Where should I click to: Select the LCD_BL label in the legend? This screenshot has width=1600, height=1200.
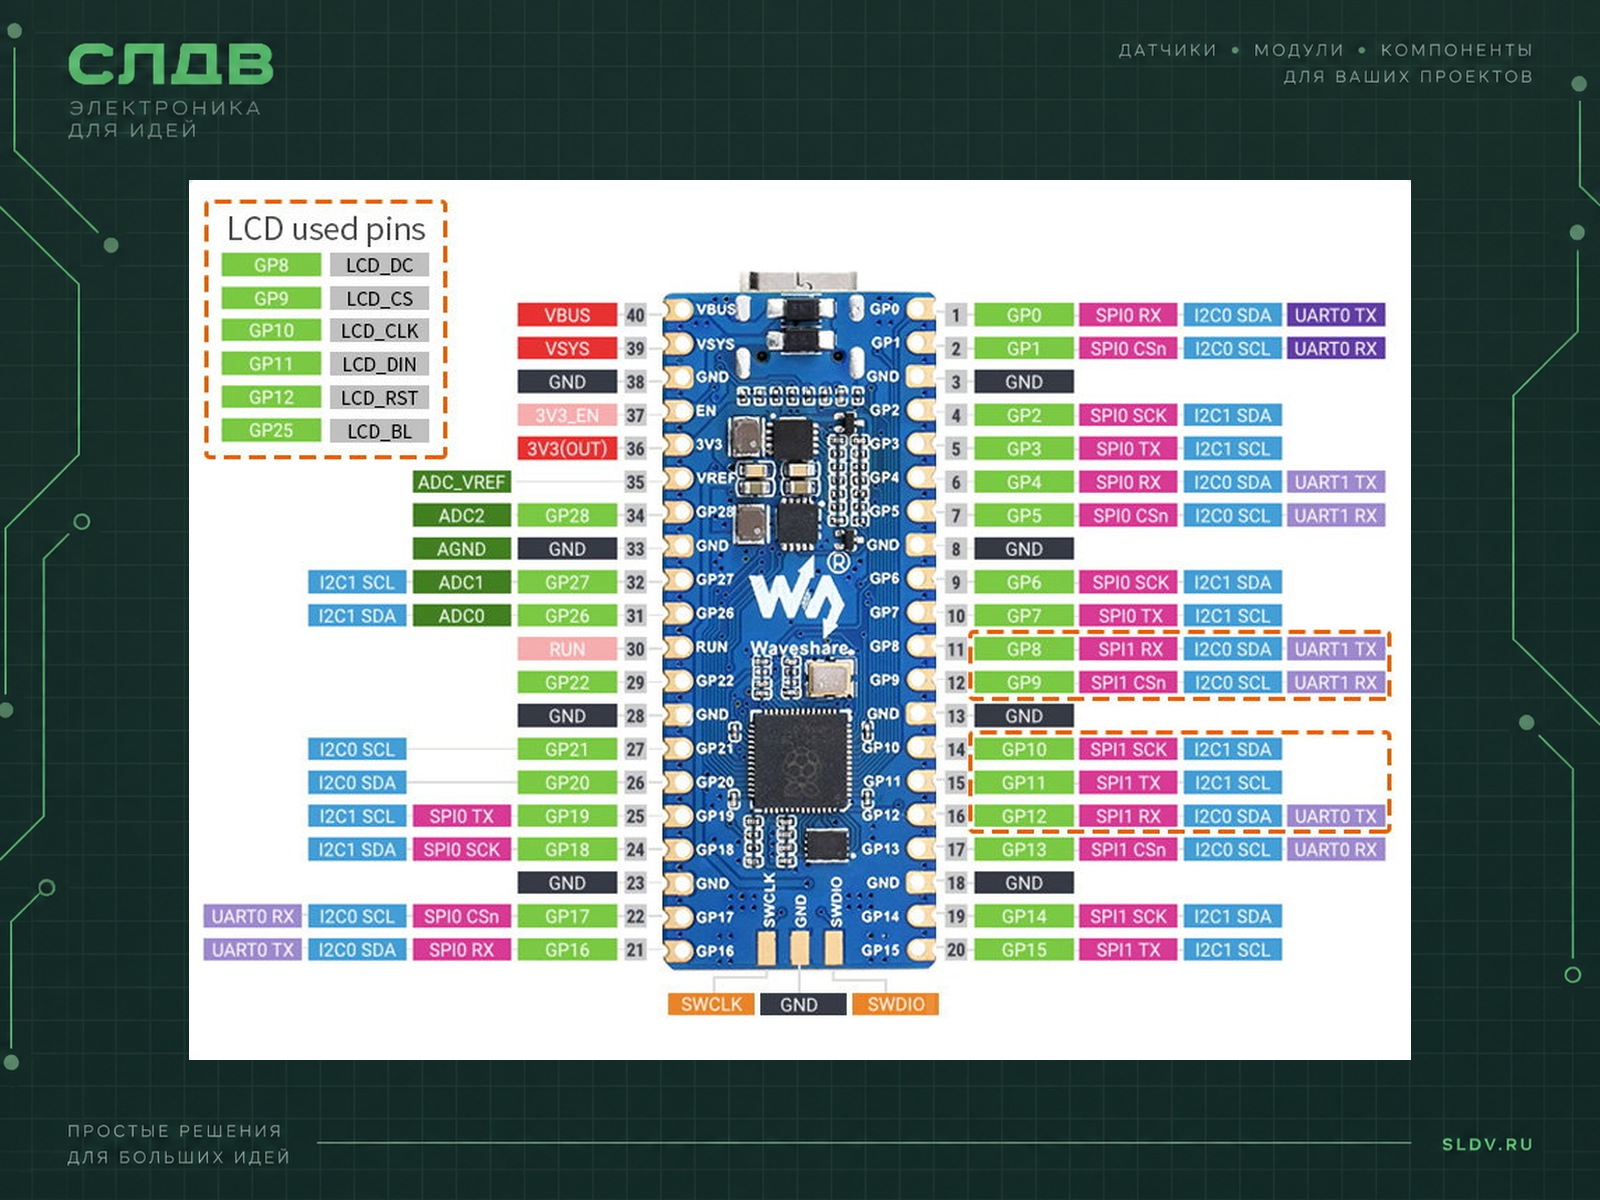tap(379, 431)
